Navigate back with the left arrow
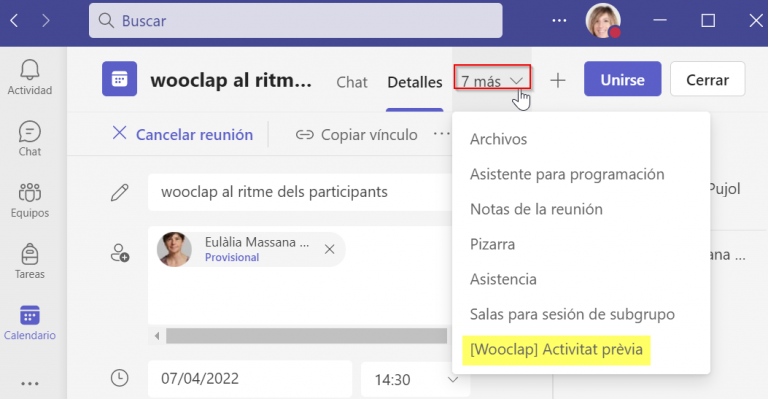The height and width of the screenshot is (399, 768). click(x=14, y=21)
